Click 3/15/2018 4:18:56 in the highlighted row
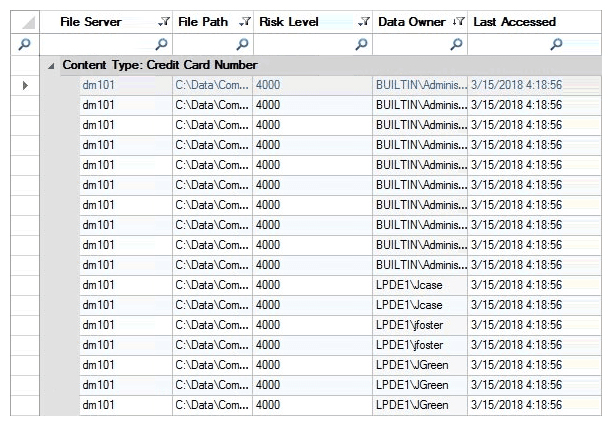The width and height of the screenshot is (612, 430). click(x=516, y=85)
